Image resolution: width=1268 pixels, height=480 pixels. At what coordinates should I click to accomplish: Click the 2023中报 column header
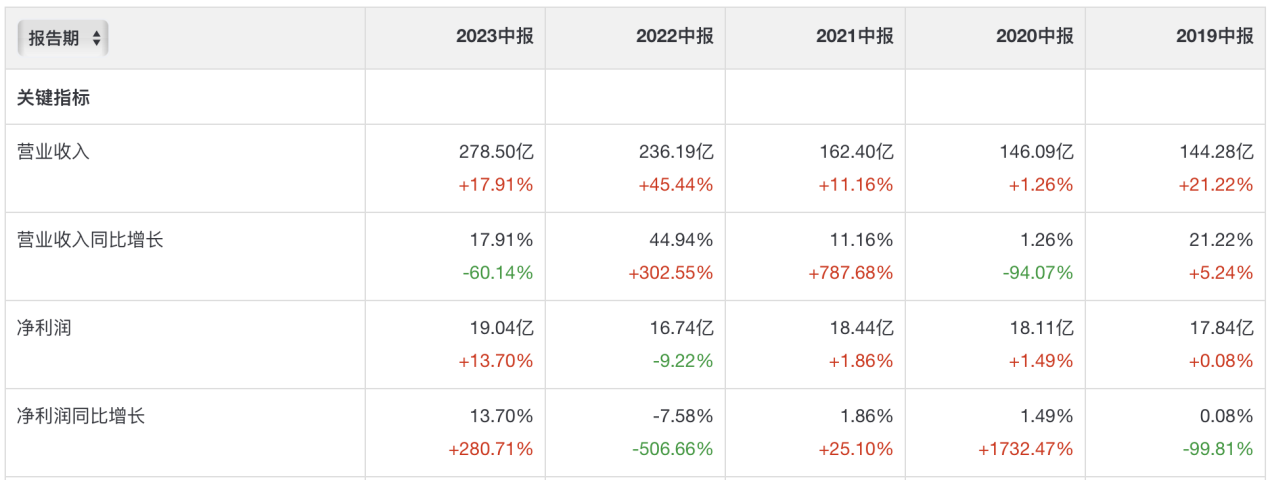(494, 37)
